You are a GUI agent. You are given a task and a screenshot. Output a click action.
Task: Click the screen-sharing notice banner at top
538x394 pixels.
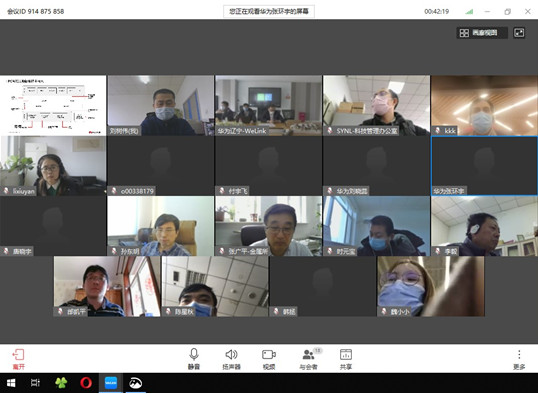click(269, 11)
